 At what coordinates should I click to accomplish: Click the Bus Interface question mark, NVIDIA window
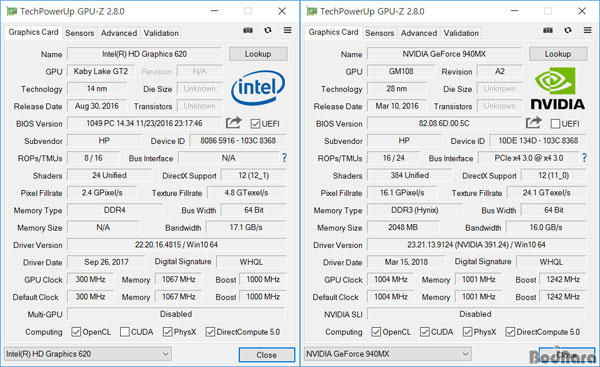point(584,158)
